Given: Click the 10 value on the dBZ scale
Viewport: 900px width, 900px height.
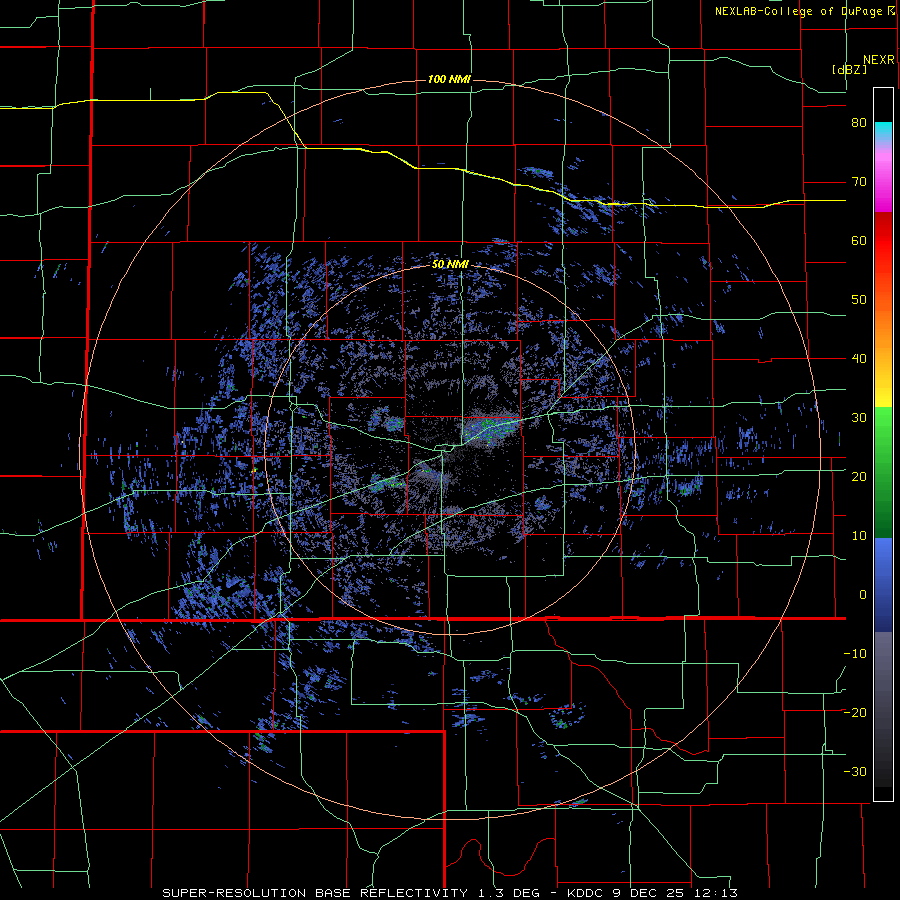Looking at the screenshot, I should pyautogui.click(x=859, y=536).
